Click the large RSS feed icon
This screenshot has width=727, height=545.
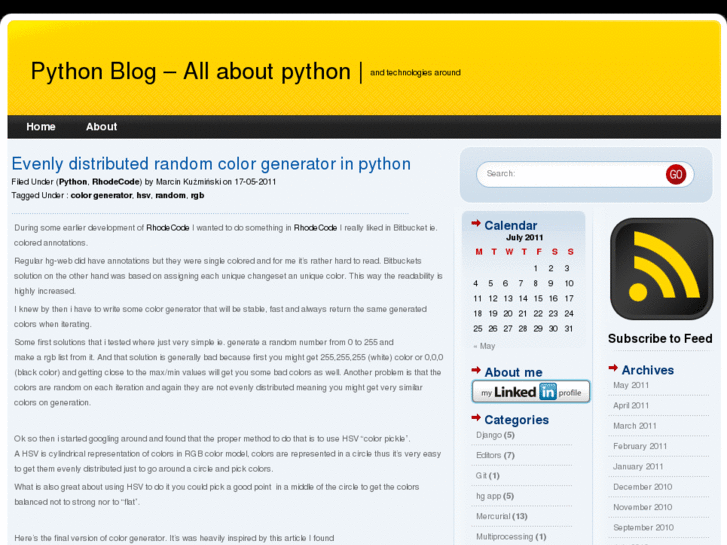pos(661,269)
